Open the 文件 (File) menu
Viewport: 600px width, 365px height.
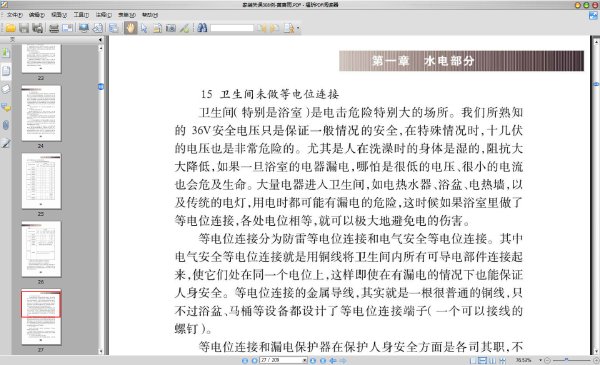coord(15,15)
